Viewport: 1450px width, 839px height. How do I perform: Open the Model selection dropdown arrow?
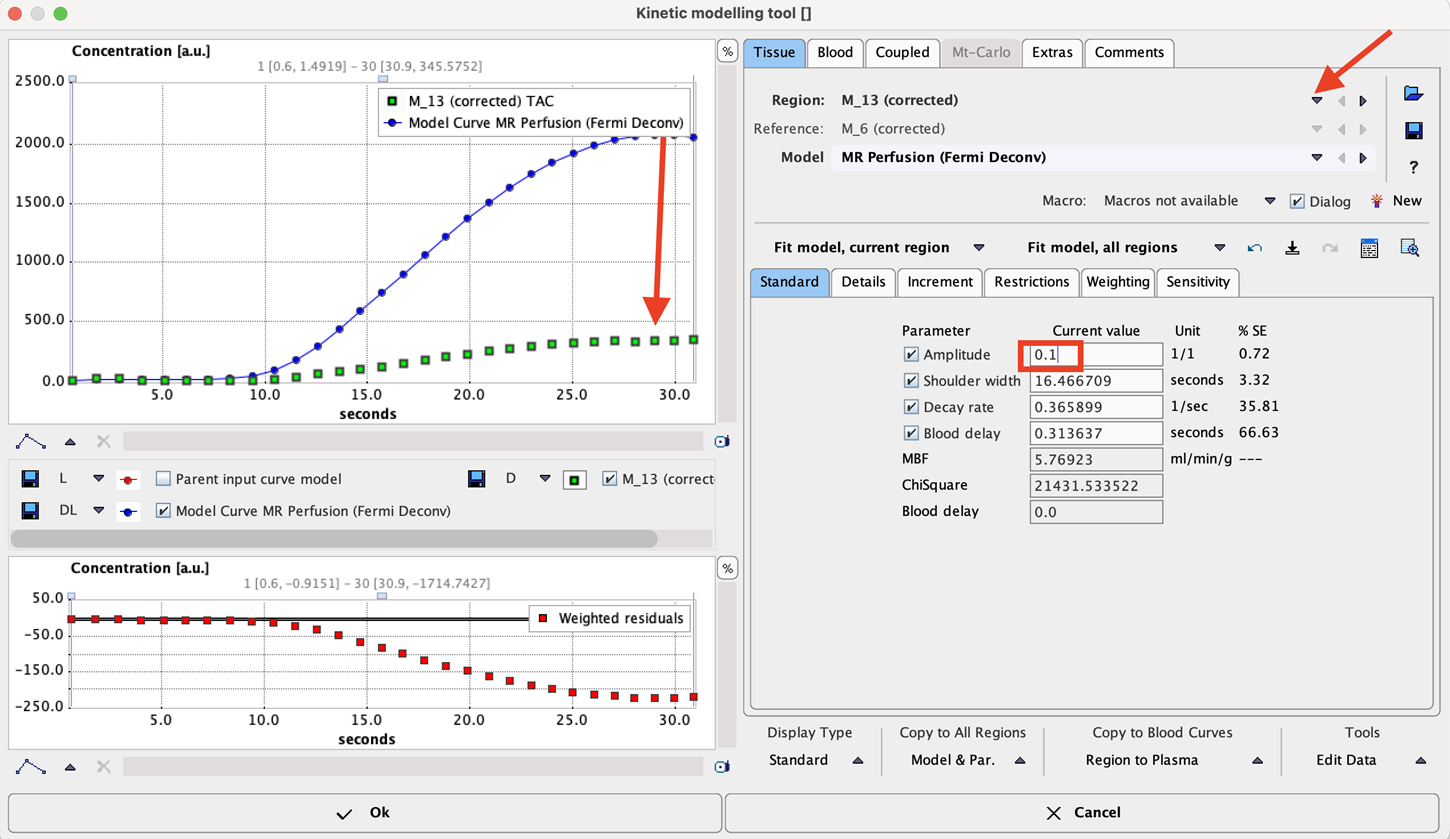coord(1317,158)
